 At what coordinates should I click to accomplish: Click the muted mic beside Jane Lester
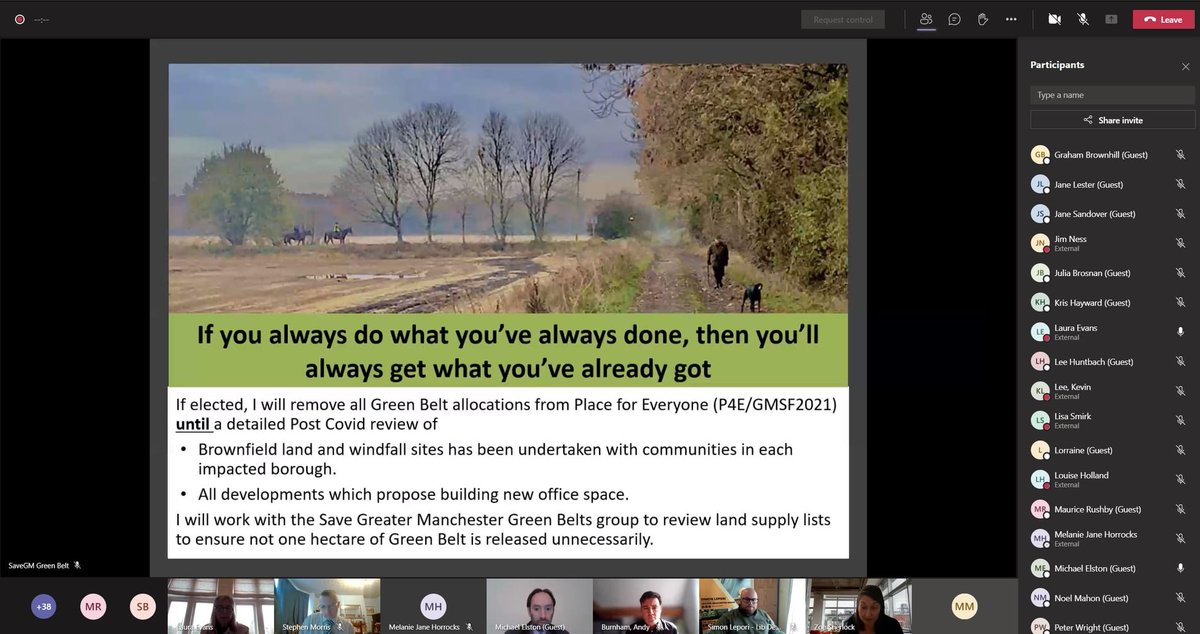[x=1180, y=185]
